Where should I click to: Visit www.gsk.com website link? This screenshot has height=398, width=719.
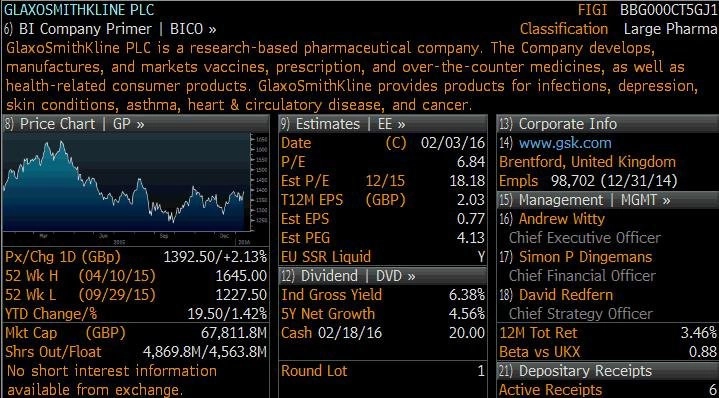565,143
